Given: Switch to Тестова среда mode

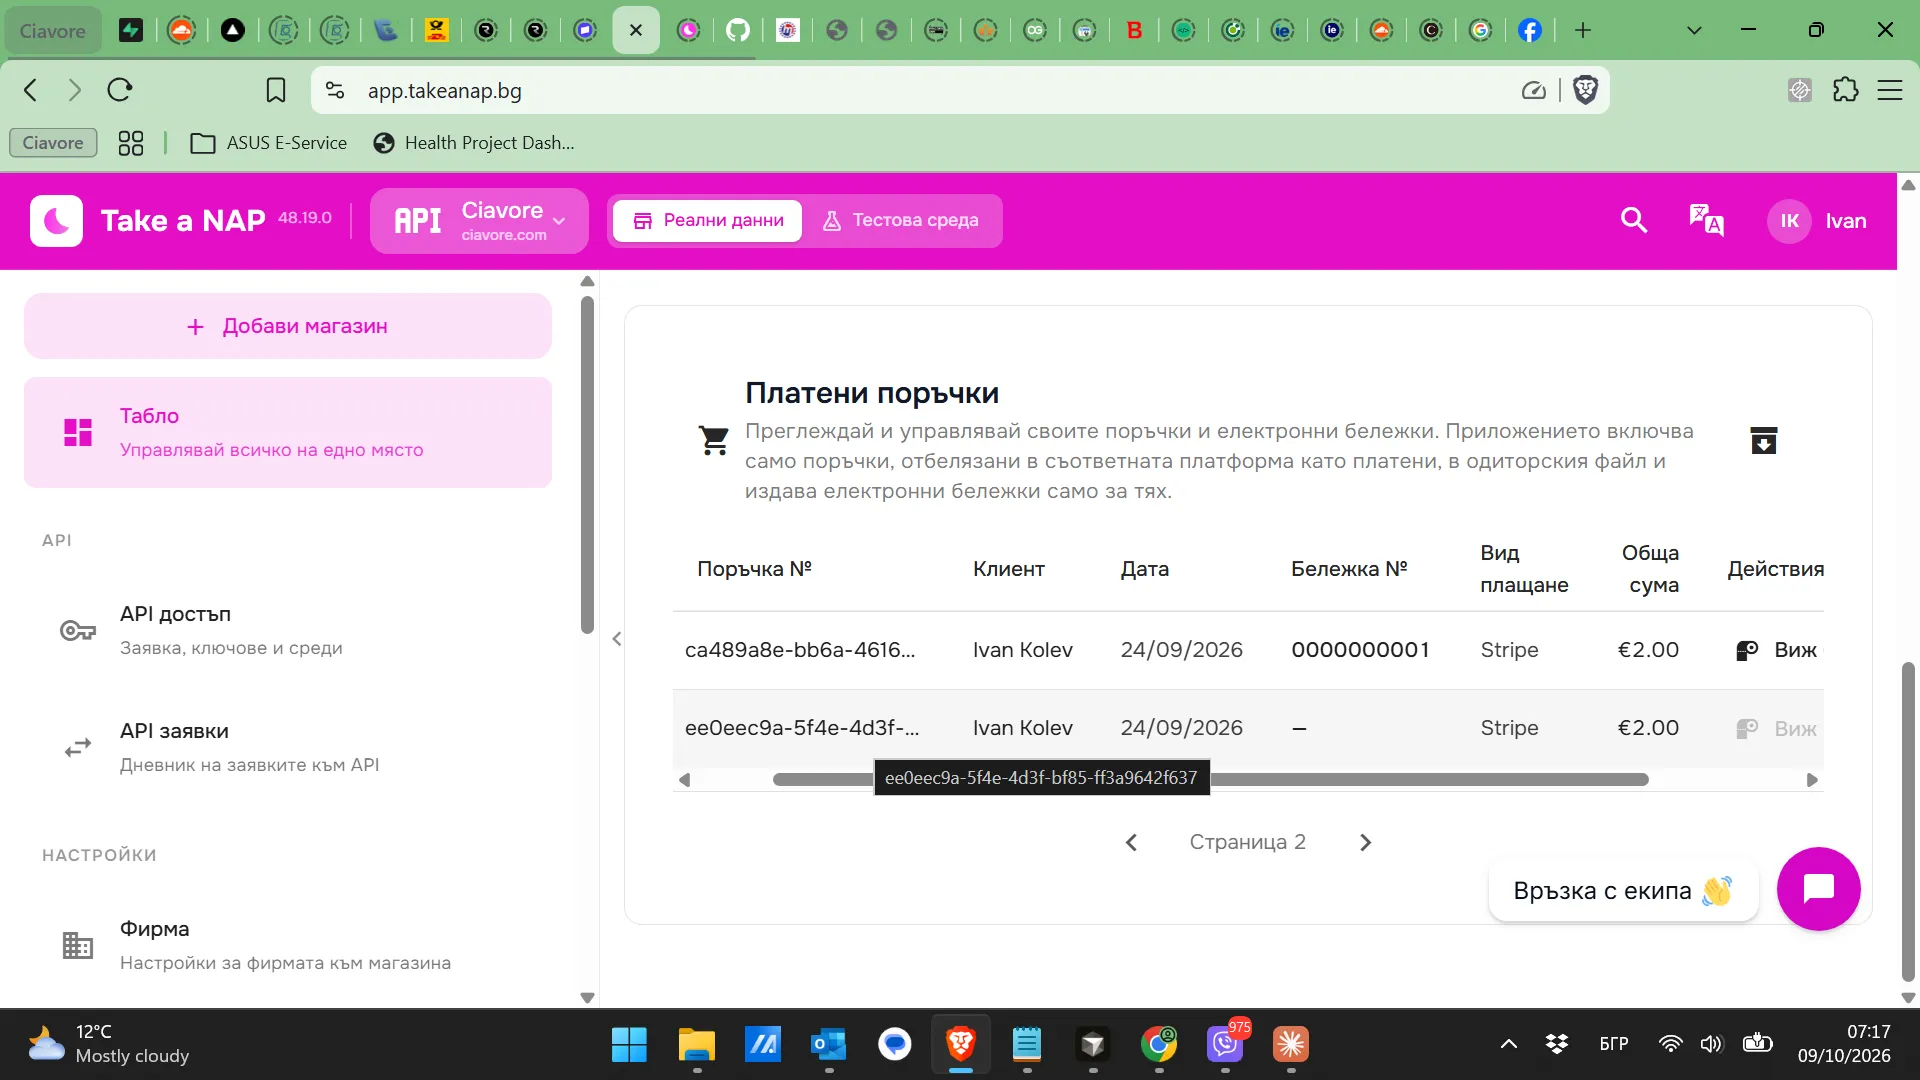Looking at the screenshot, I should coord(900,220).
